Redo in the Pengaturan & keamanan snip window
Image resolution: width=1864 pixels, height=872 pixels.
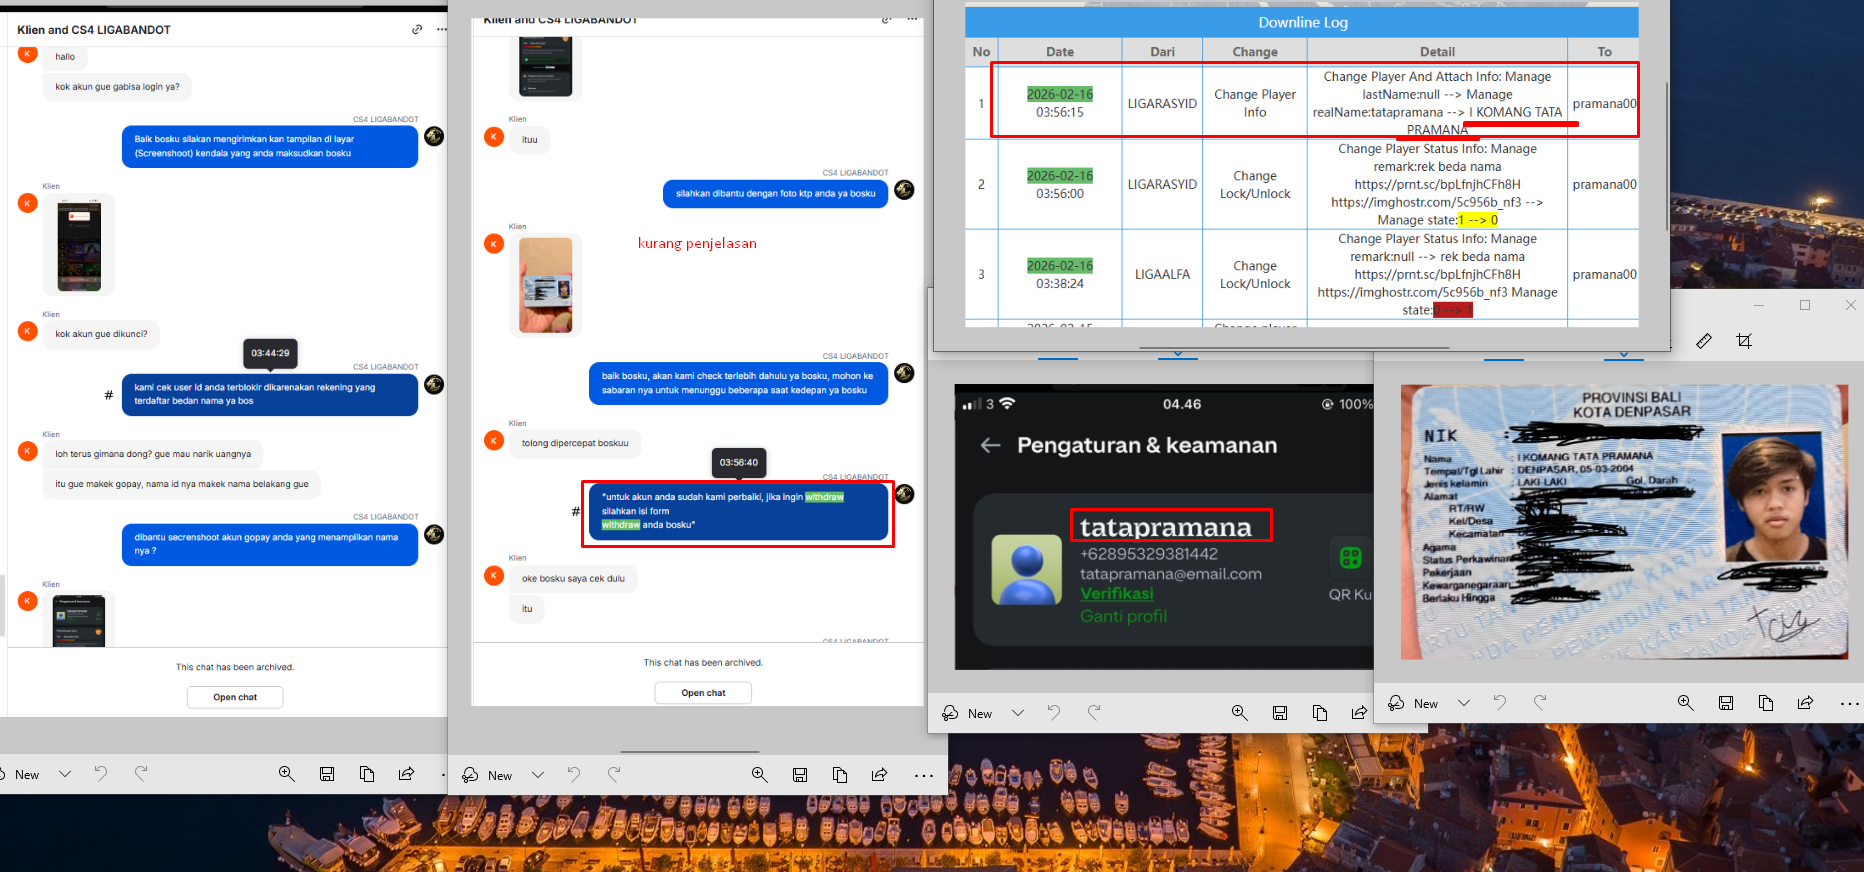tap(1094, 713)
